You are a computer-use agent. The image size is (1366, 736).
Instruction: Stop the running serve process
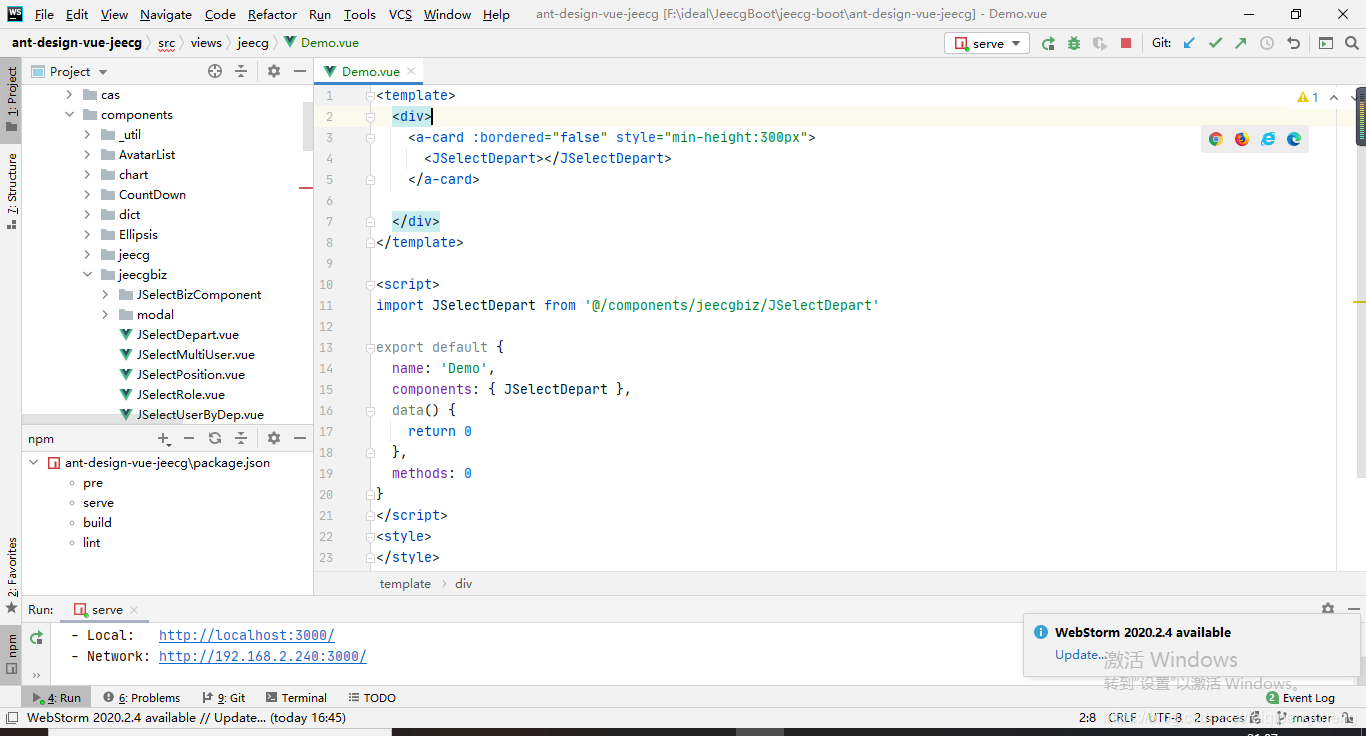[x=1126, y=43]
